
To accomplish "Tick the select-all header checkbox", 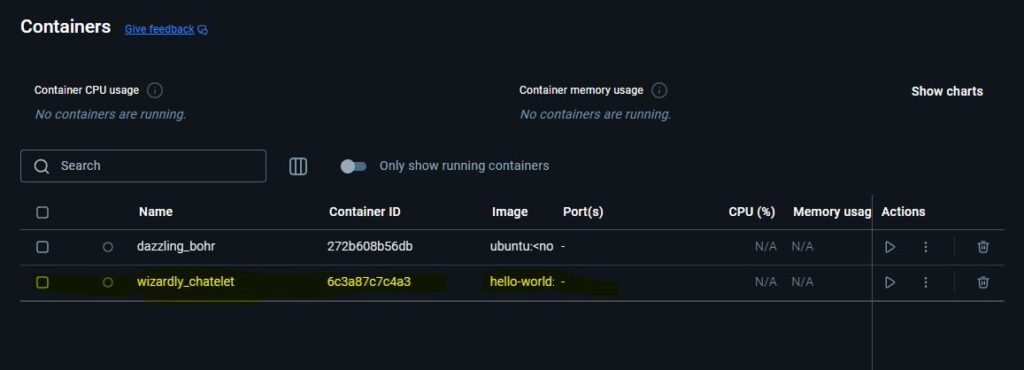I will [42, 212].
